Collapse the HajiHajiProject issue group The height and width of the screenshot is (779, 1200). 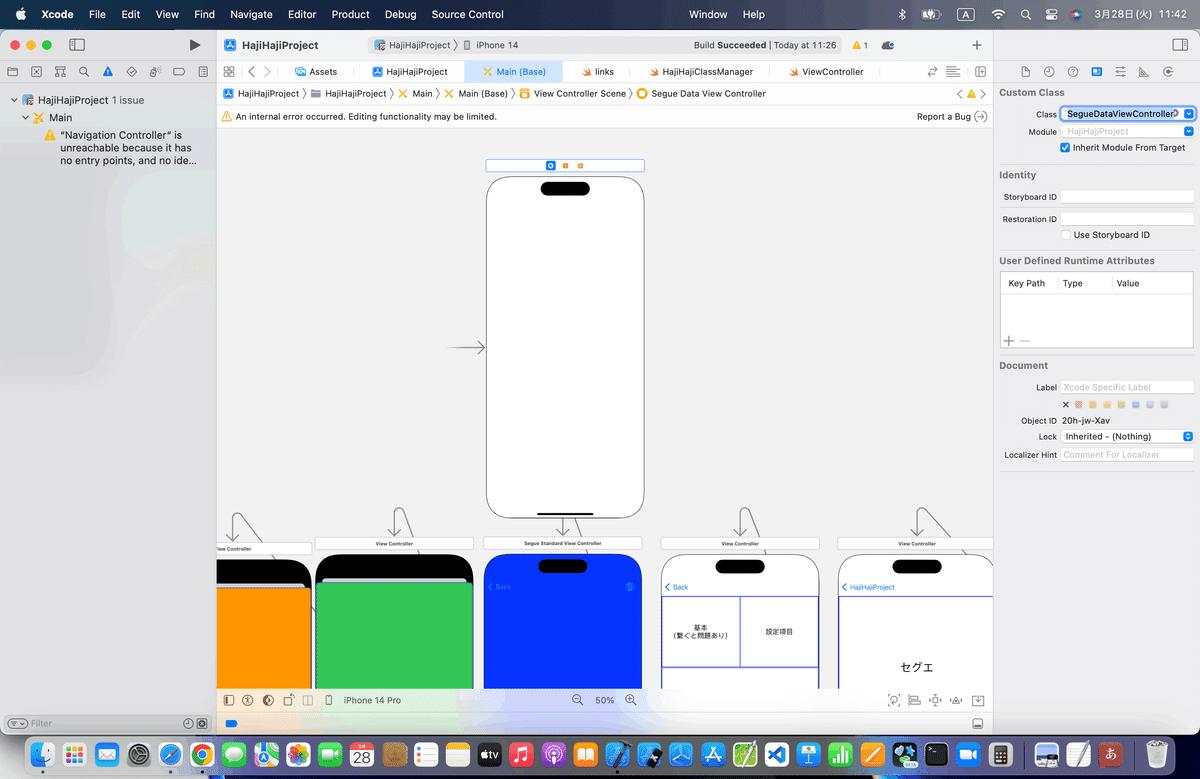pyautogui.click(x=14, y=100)
